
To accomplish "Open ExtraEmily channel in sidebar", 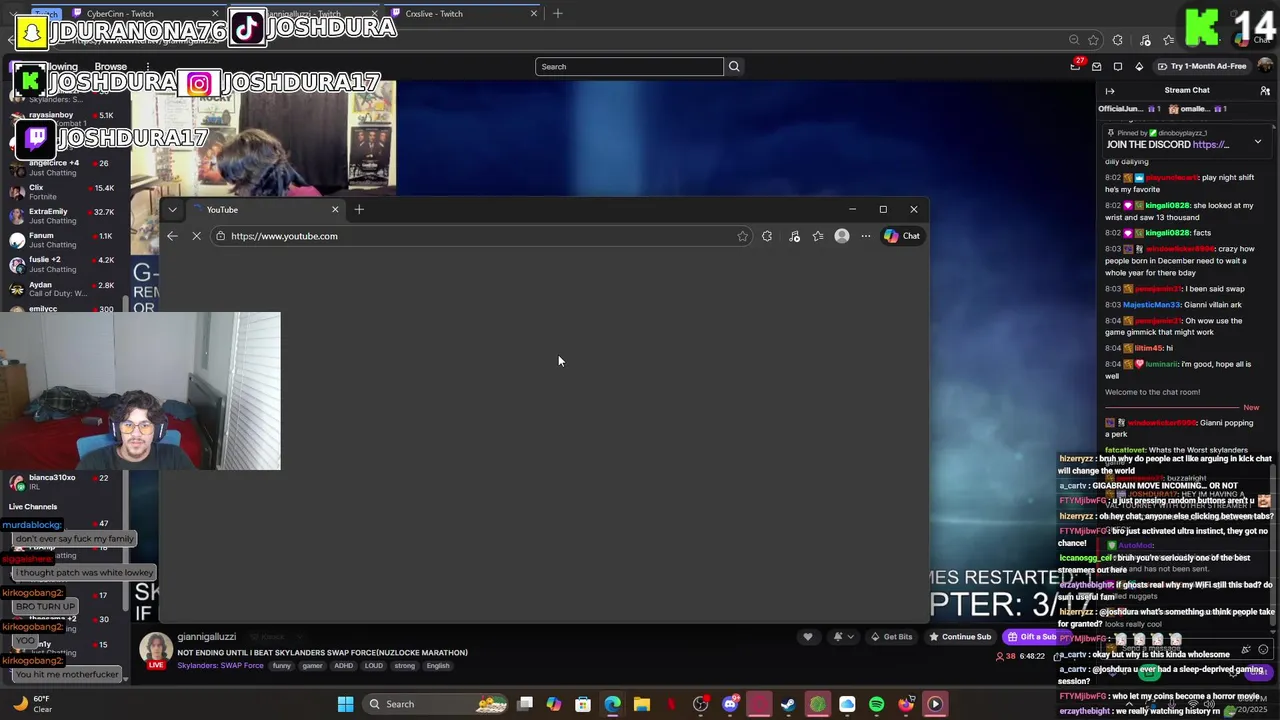I will coord(63,216).
